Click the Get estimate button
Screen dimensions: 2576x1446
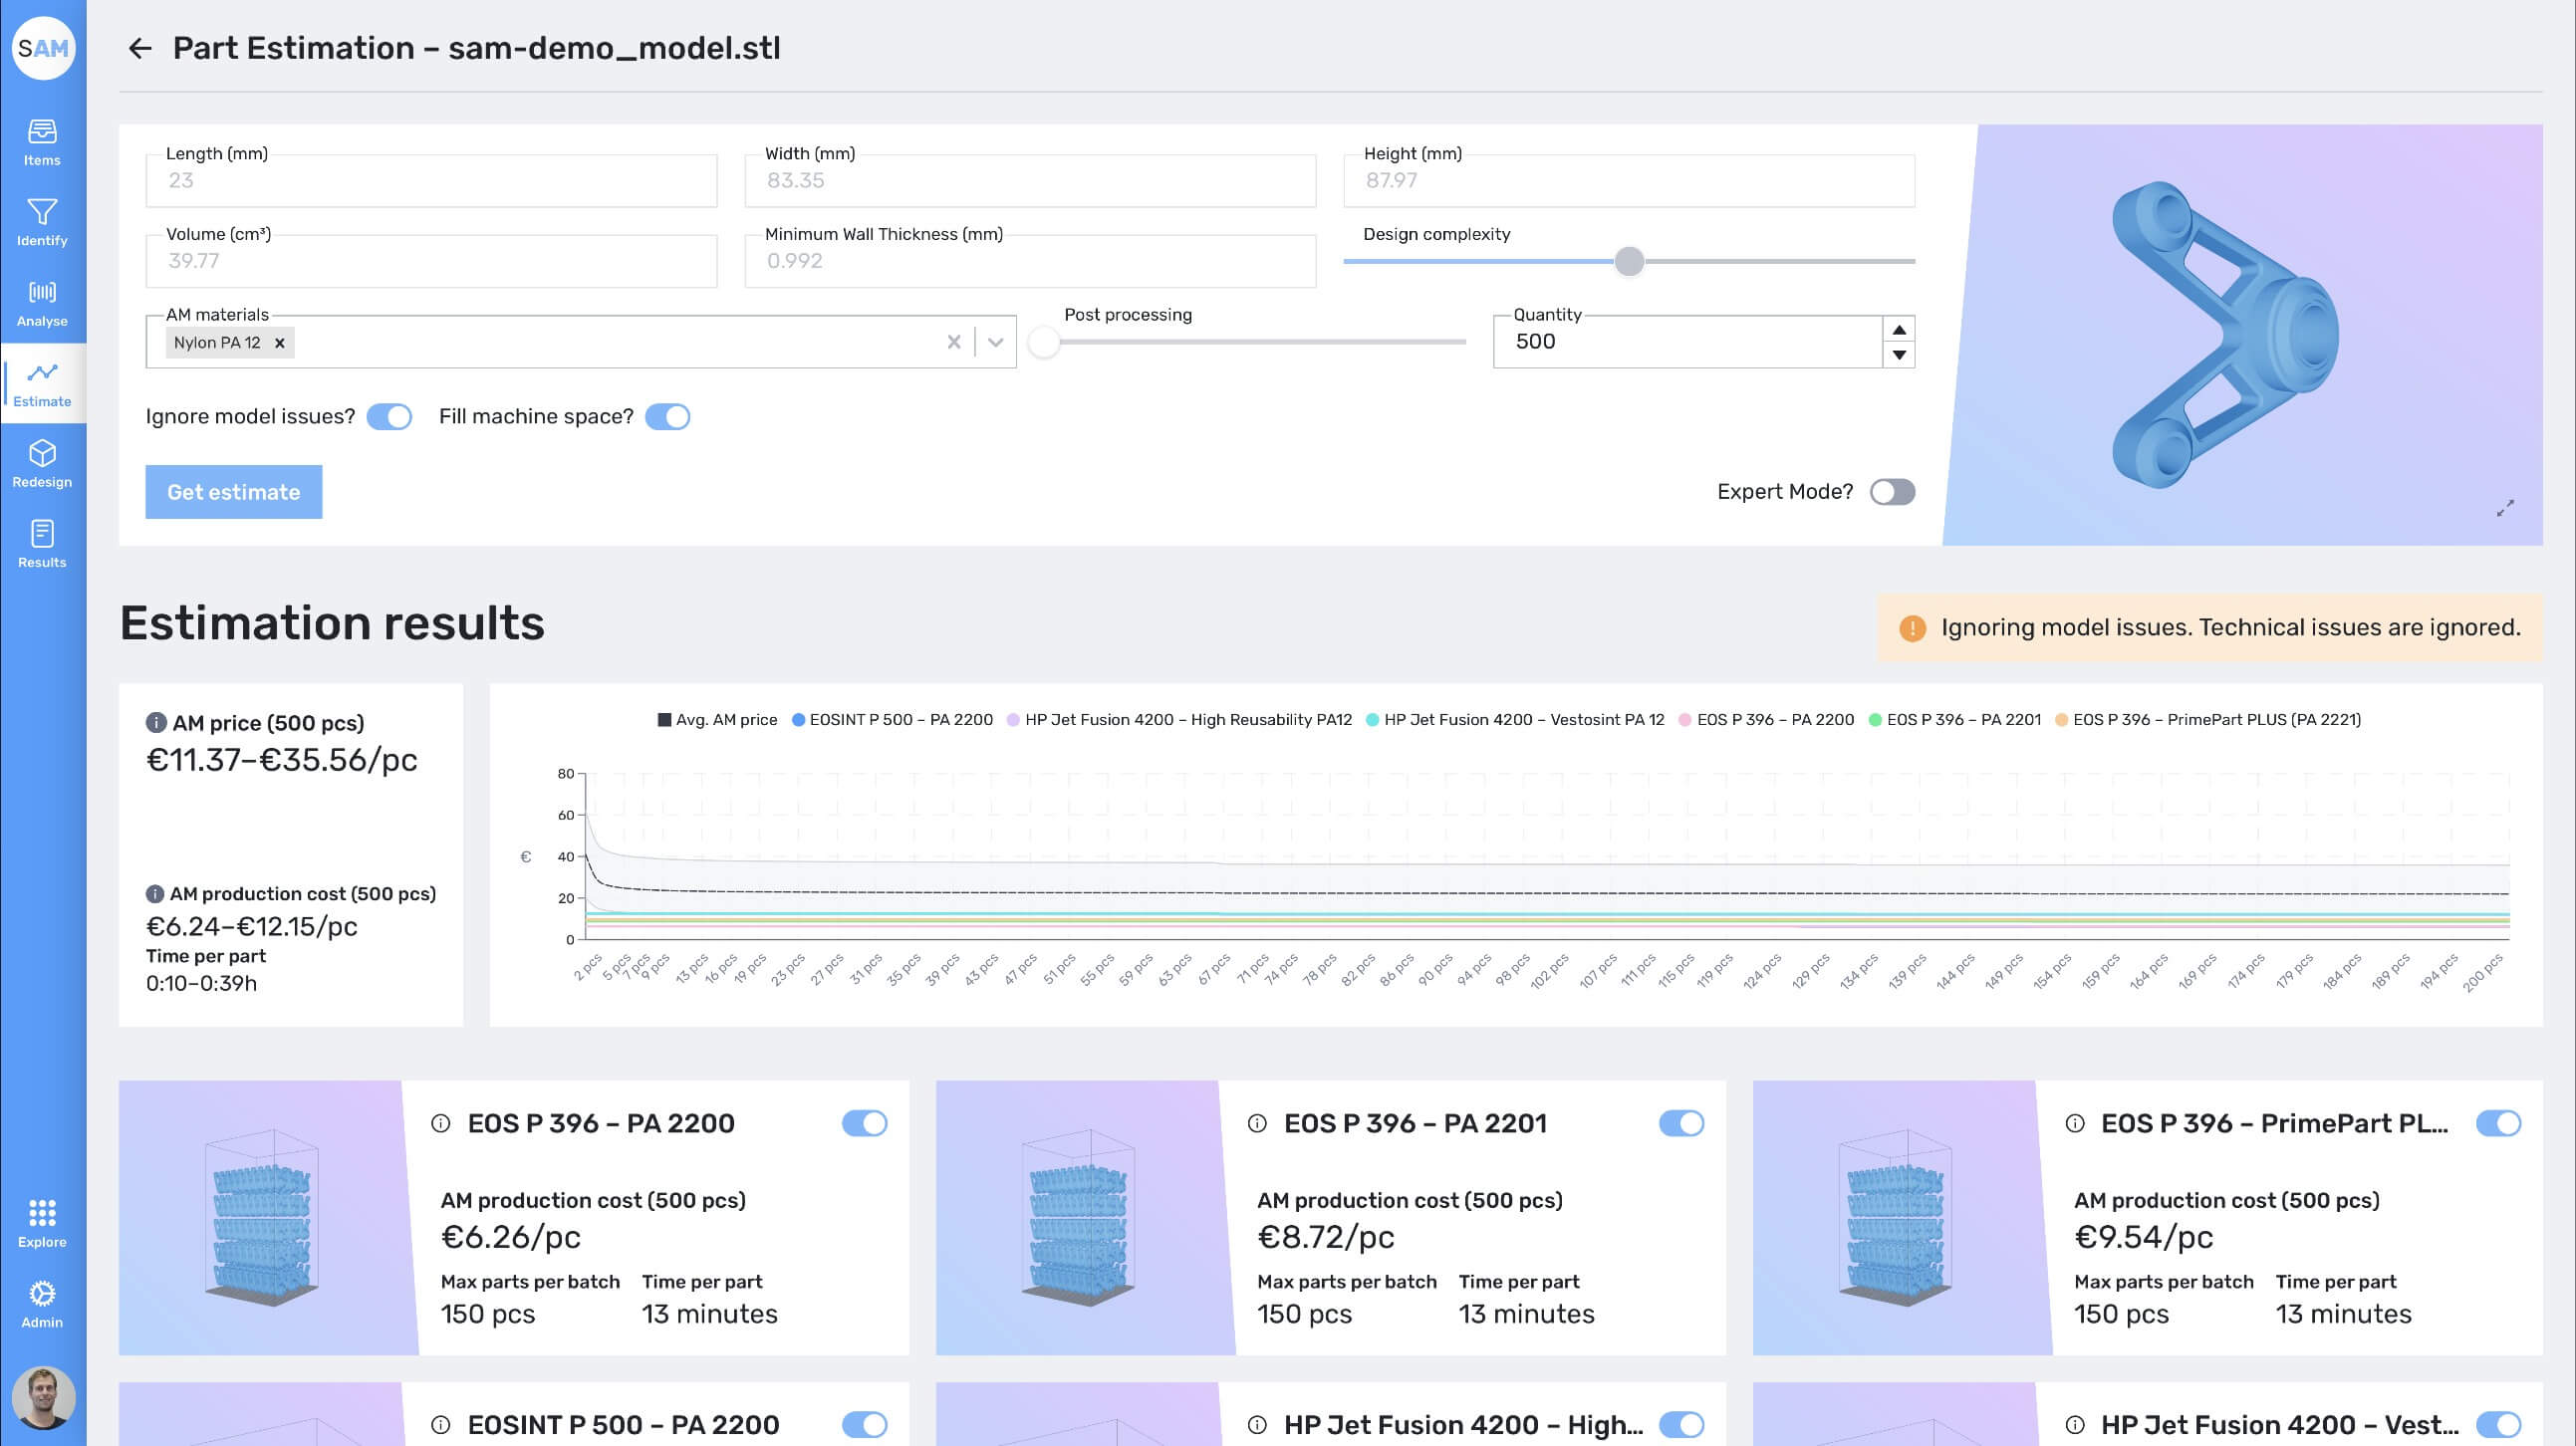point(234,492)
